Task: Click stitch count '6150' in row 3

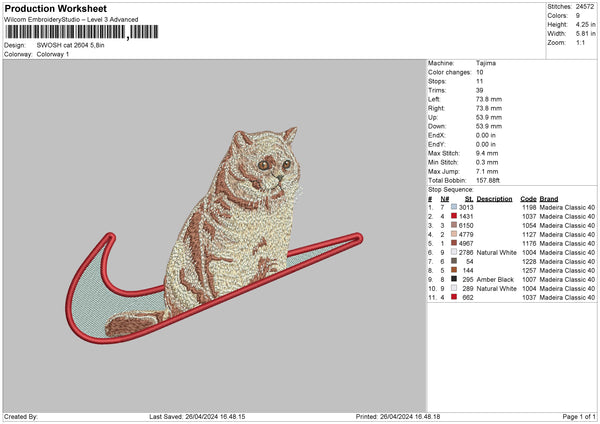Action: pyautogui.click(x=466, y=225)
